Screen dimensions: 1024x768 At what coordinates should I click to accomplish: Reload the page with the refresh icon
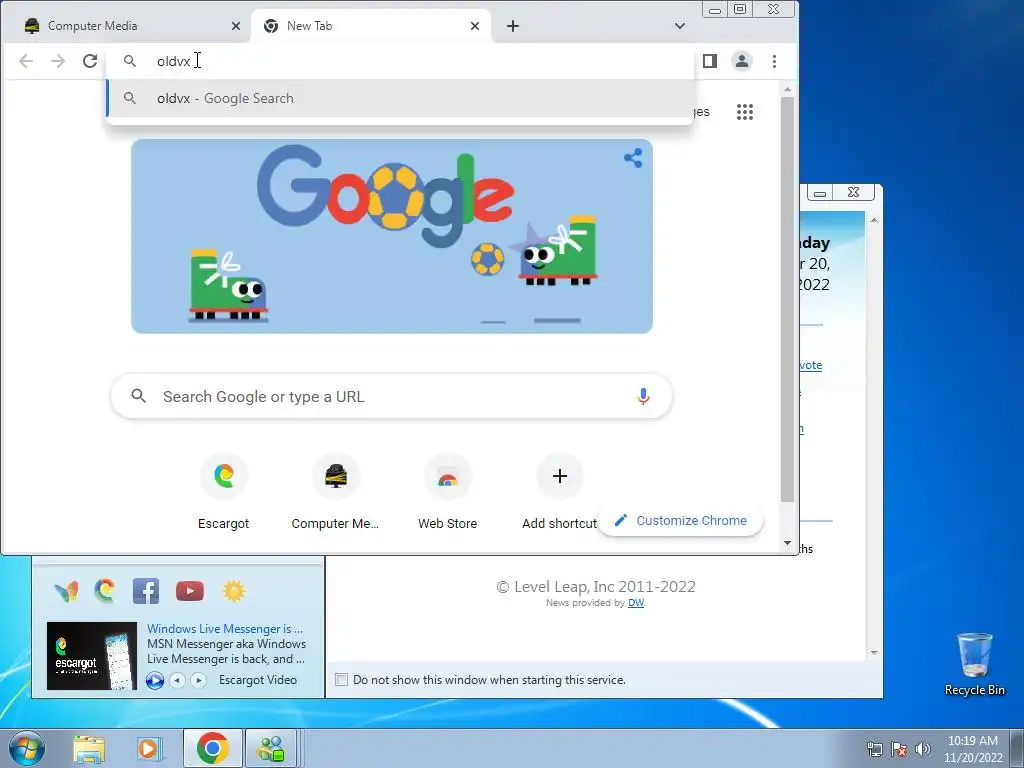[90, 61]
